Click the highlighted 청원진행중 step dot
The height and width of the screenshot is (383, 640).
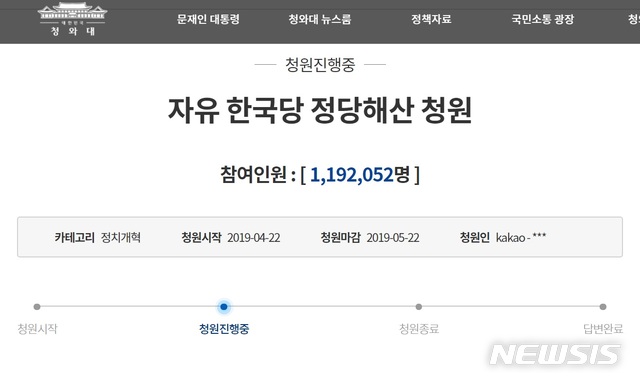[x=224, y=307]
